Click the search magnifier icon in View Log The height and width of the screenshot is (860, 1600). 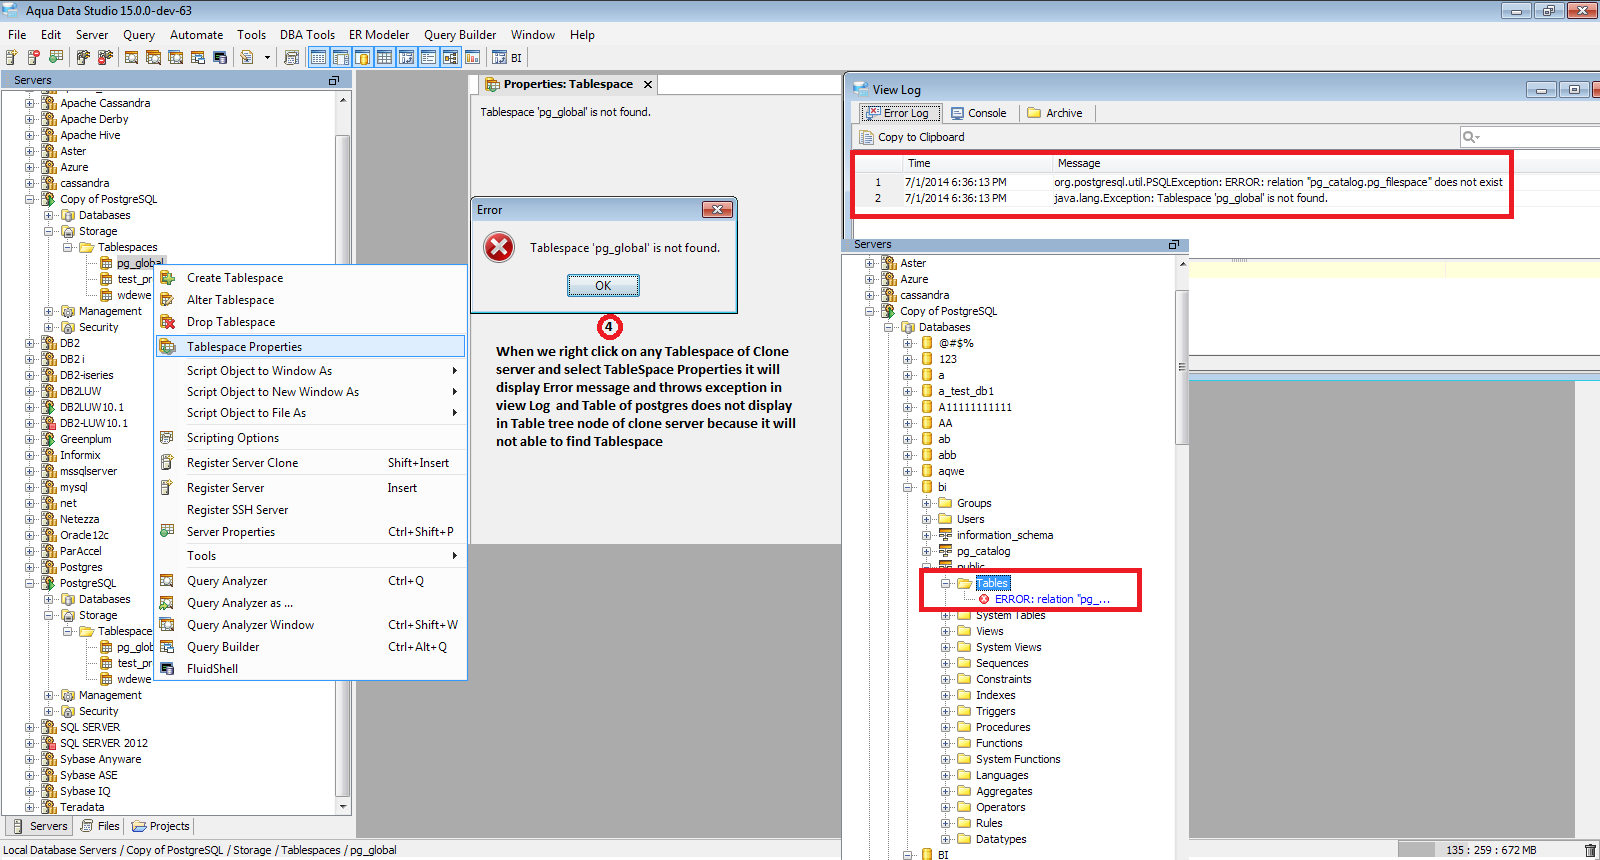[1471, 137]
